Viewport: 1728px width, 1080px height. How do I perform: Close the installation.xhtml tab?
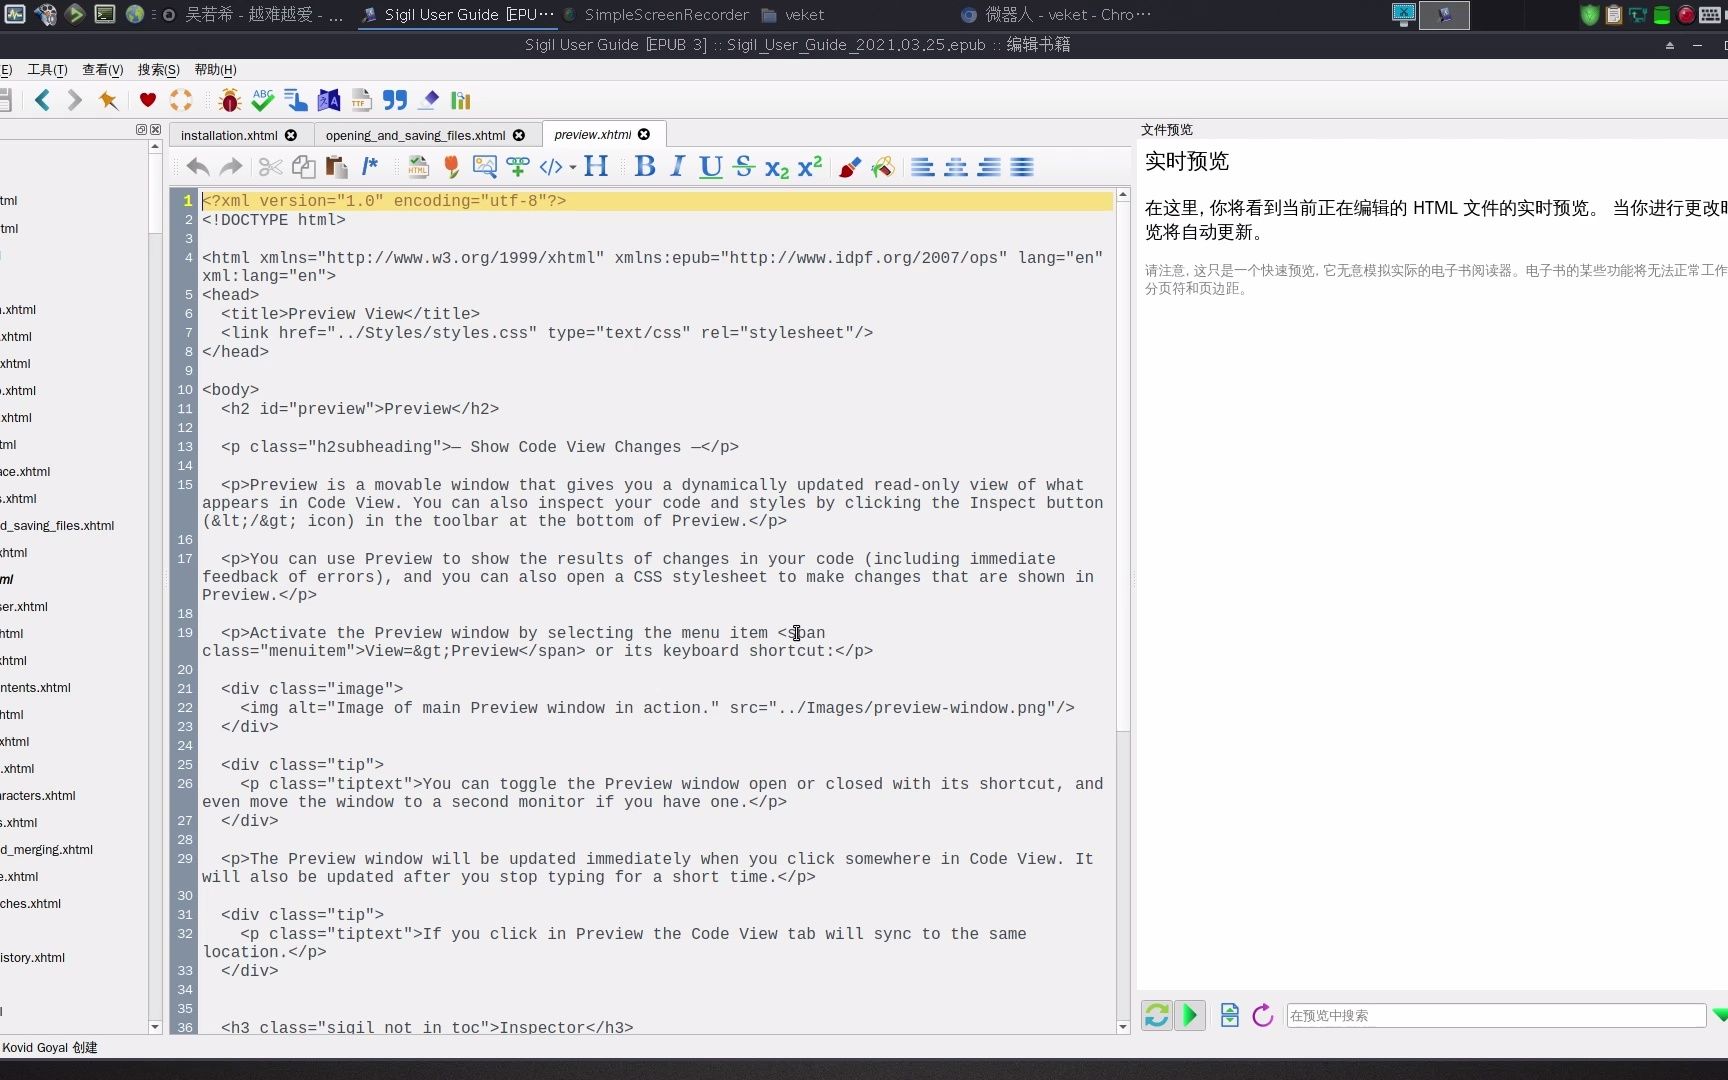click(x=291, y=135)
